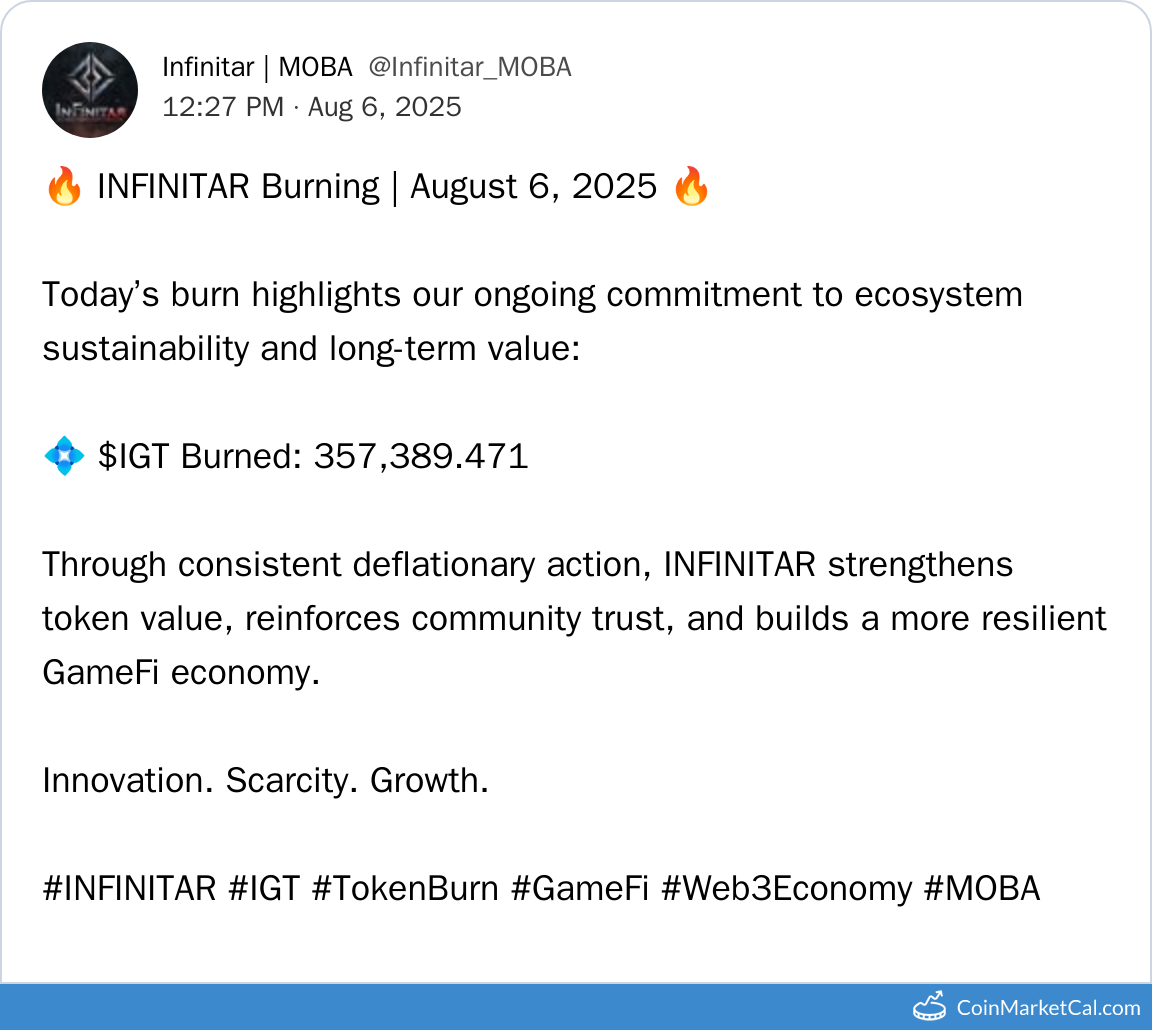Visit CoinMarketCal.com watermark link
This screenshot has width=1152, height=1030.
coord(1048,1007)
